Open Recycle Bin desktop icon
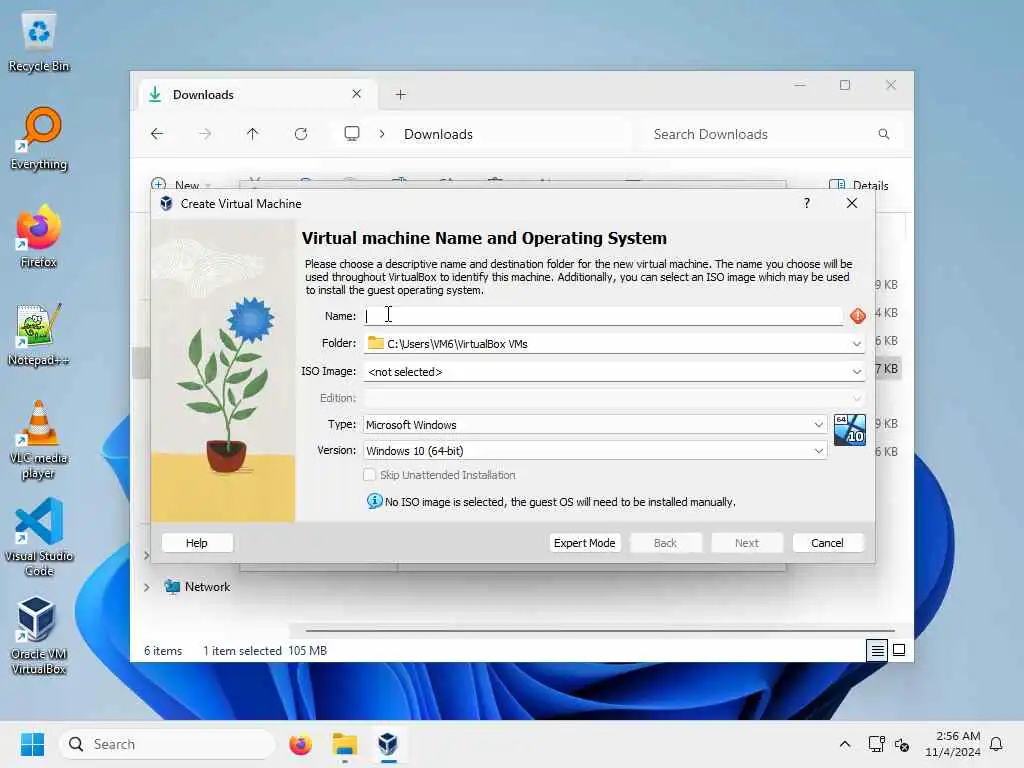Screen dimensions: 1024x768 (39, 42)
